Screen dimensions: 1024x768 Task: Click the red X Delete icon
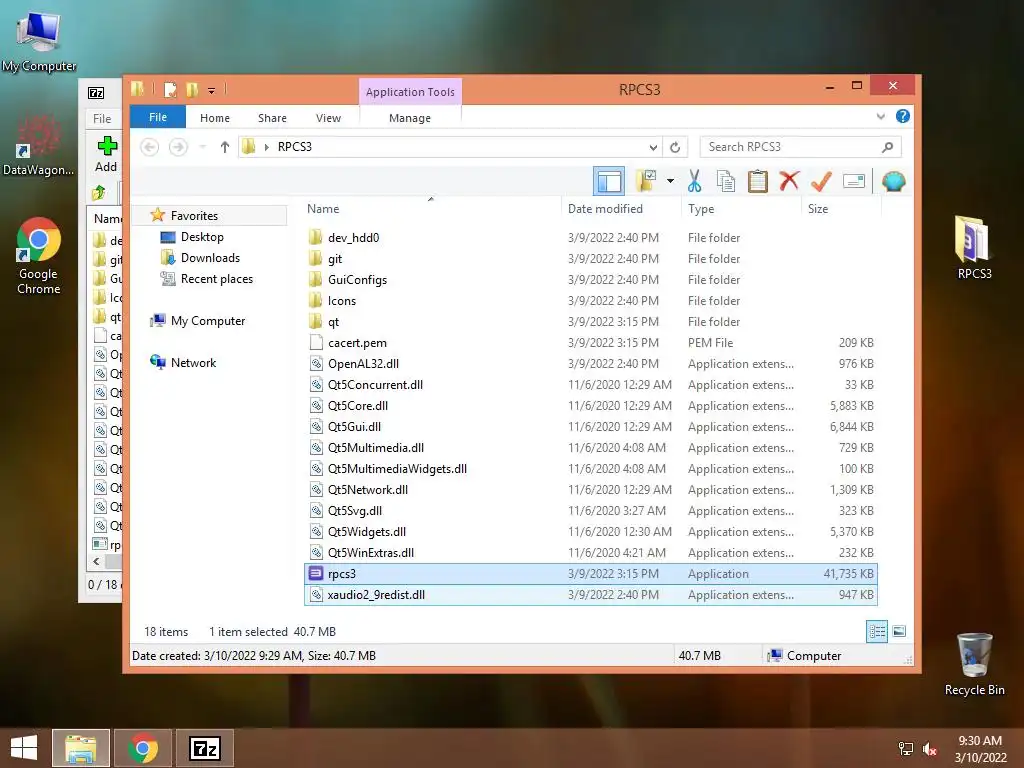tap(789, 180)
